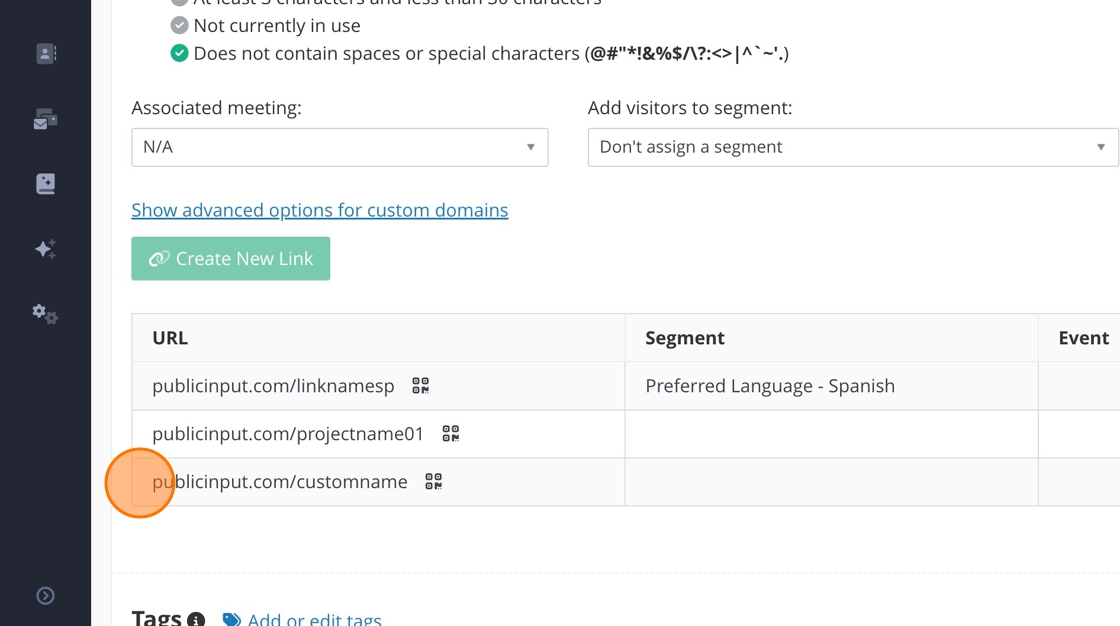The image size is (1120, 626).
Task: Open the settings gears sidebar icon
Action: pos(46,314)
